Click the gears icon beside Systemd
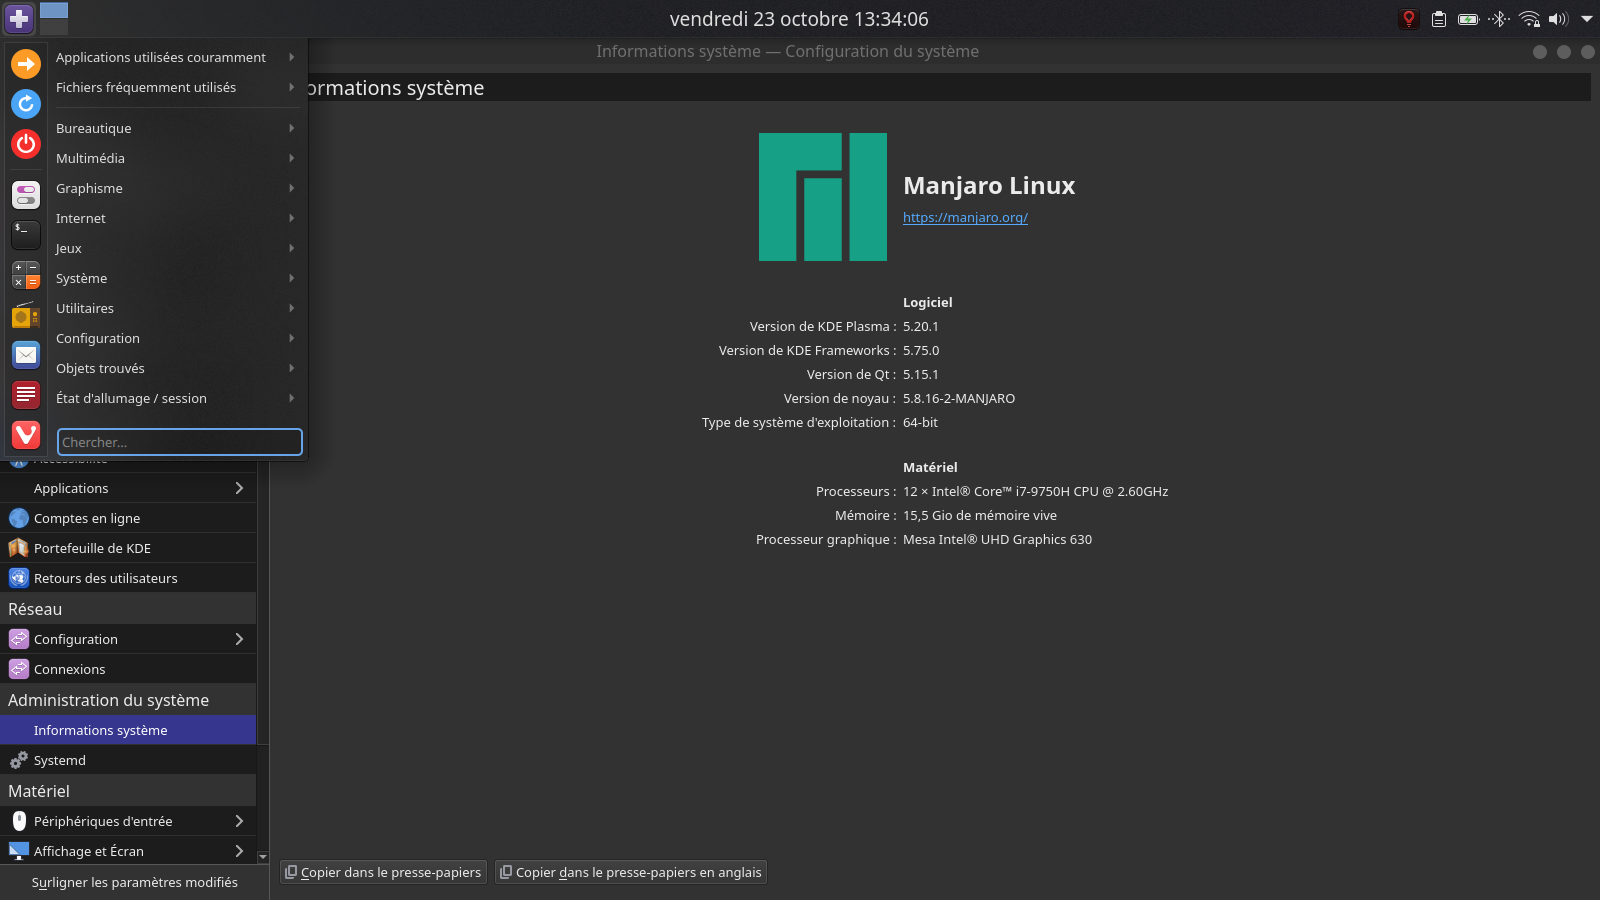The width and height of the screenshot is (1600, 900). (x=19, y=760)
